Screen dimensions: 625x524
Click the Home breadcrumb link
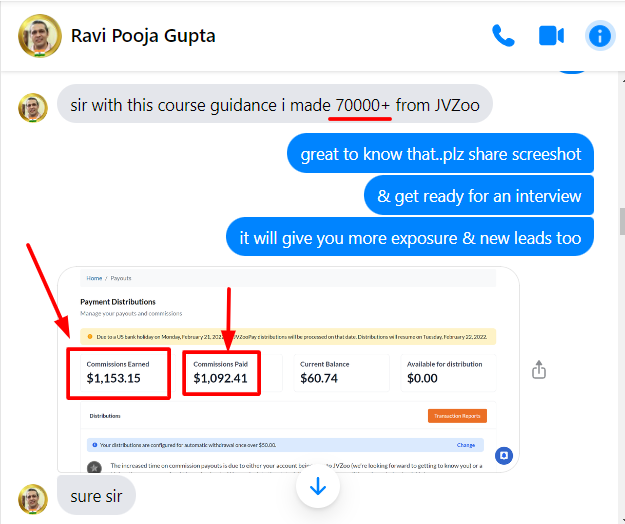point(94,278)
